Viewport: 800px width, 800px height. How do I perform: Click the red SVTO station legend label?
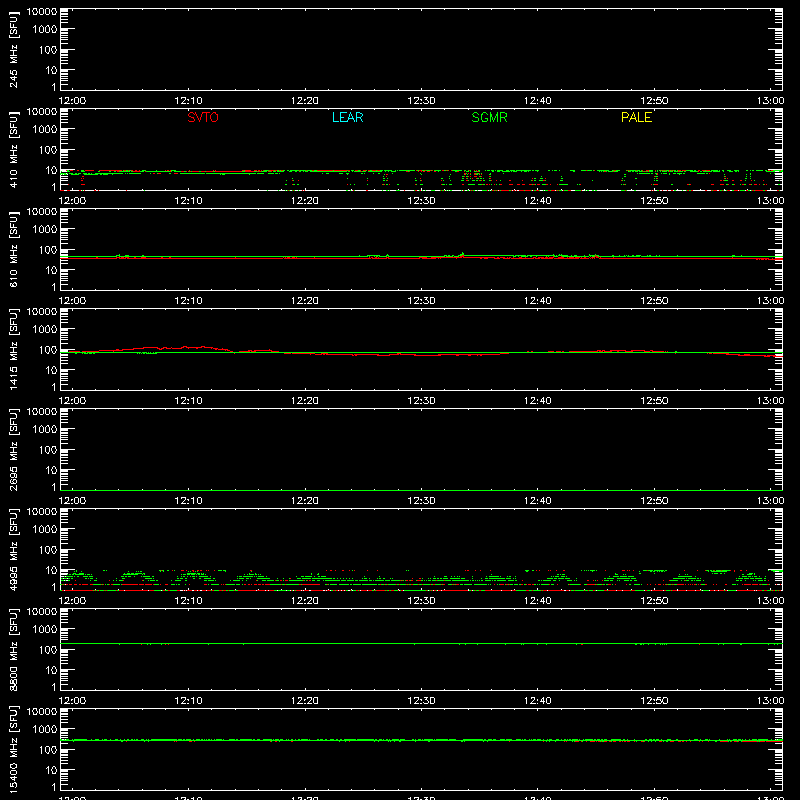click(x=203, y=117)
